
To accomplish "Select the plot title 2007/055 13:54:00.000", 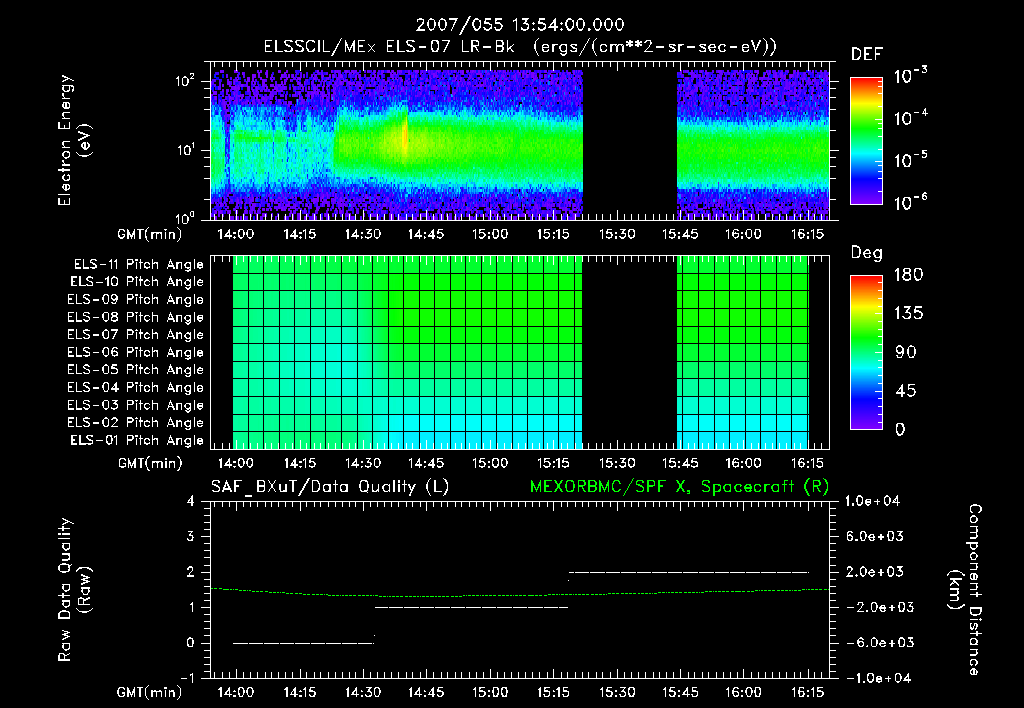I will pos(520,25).
